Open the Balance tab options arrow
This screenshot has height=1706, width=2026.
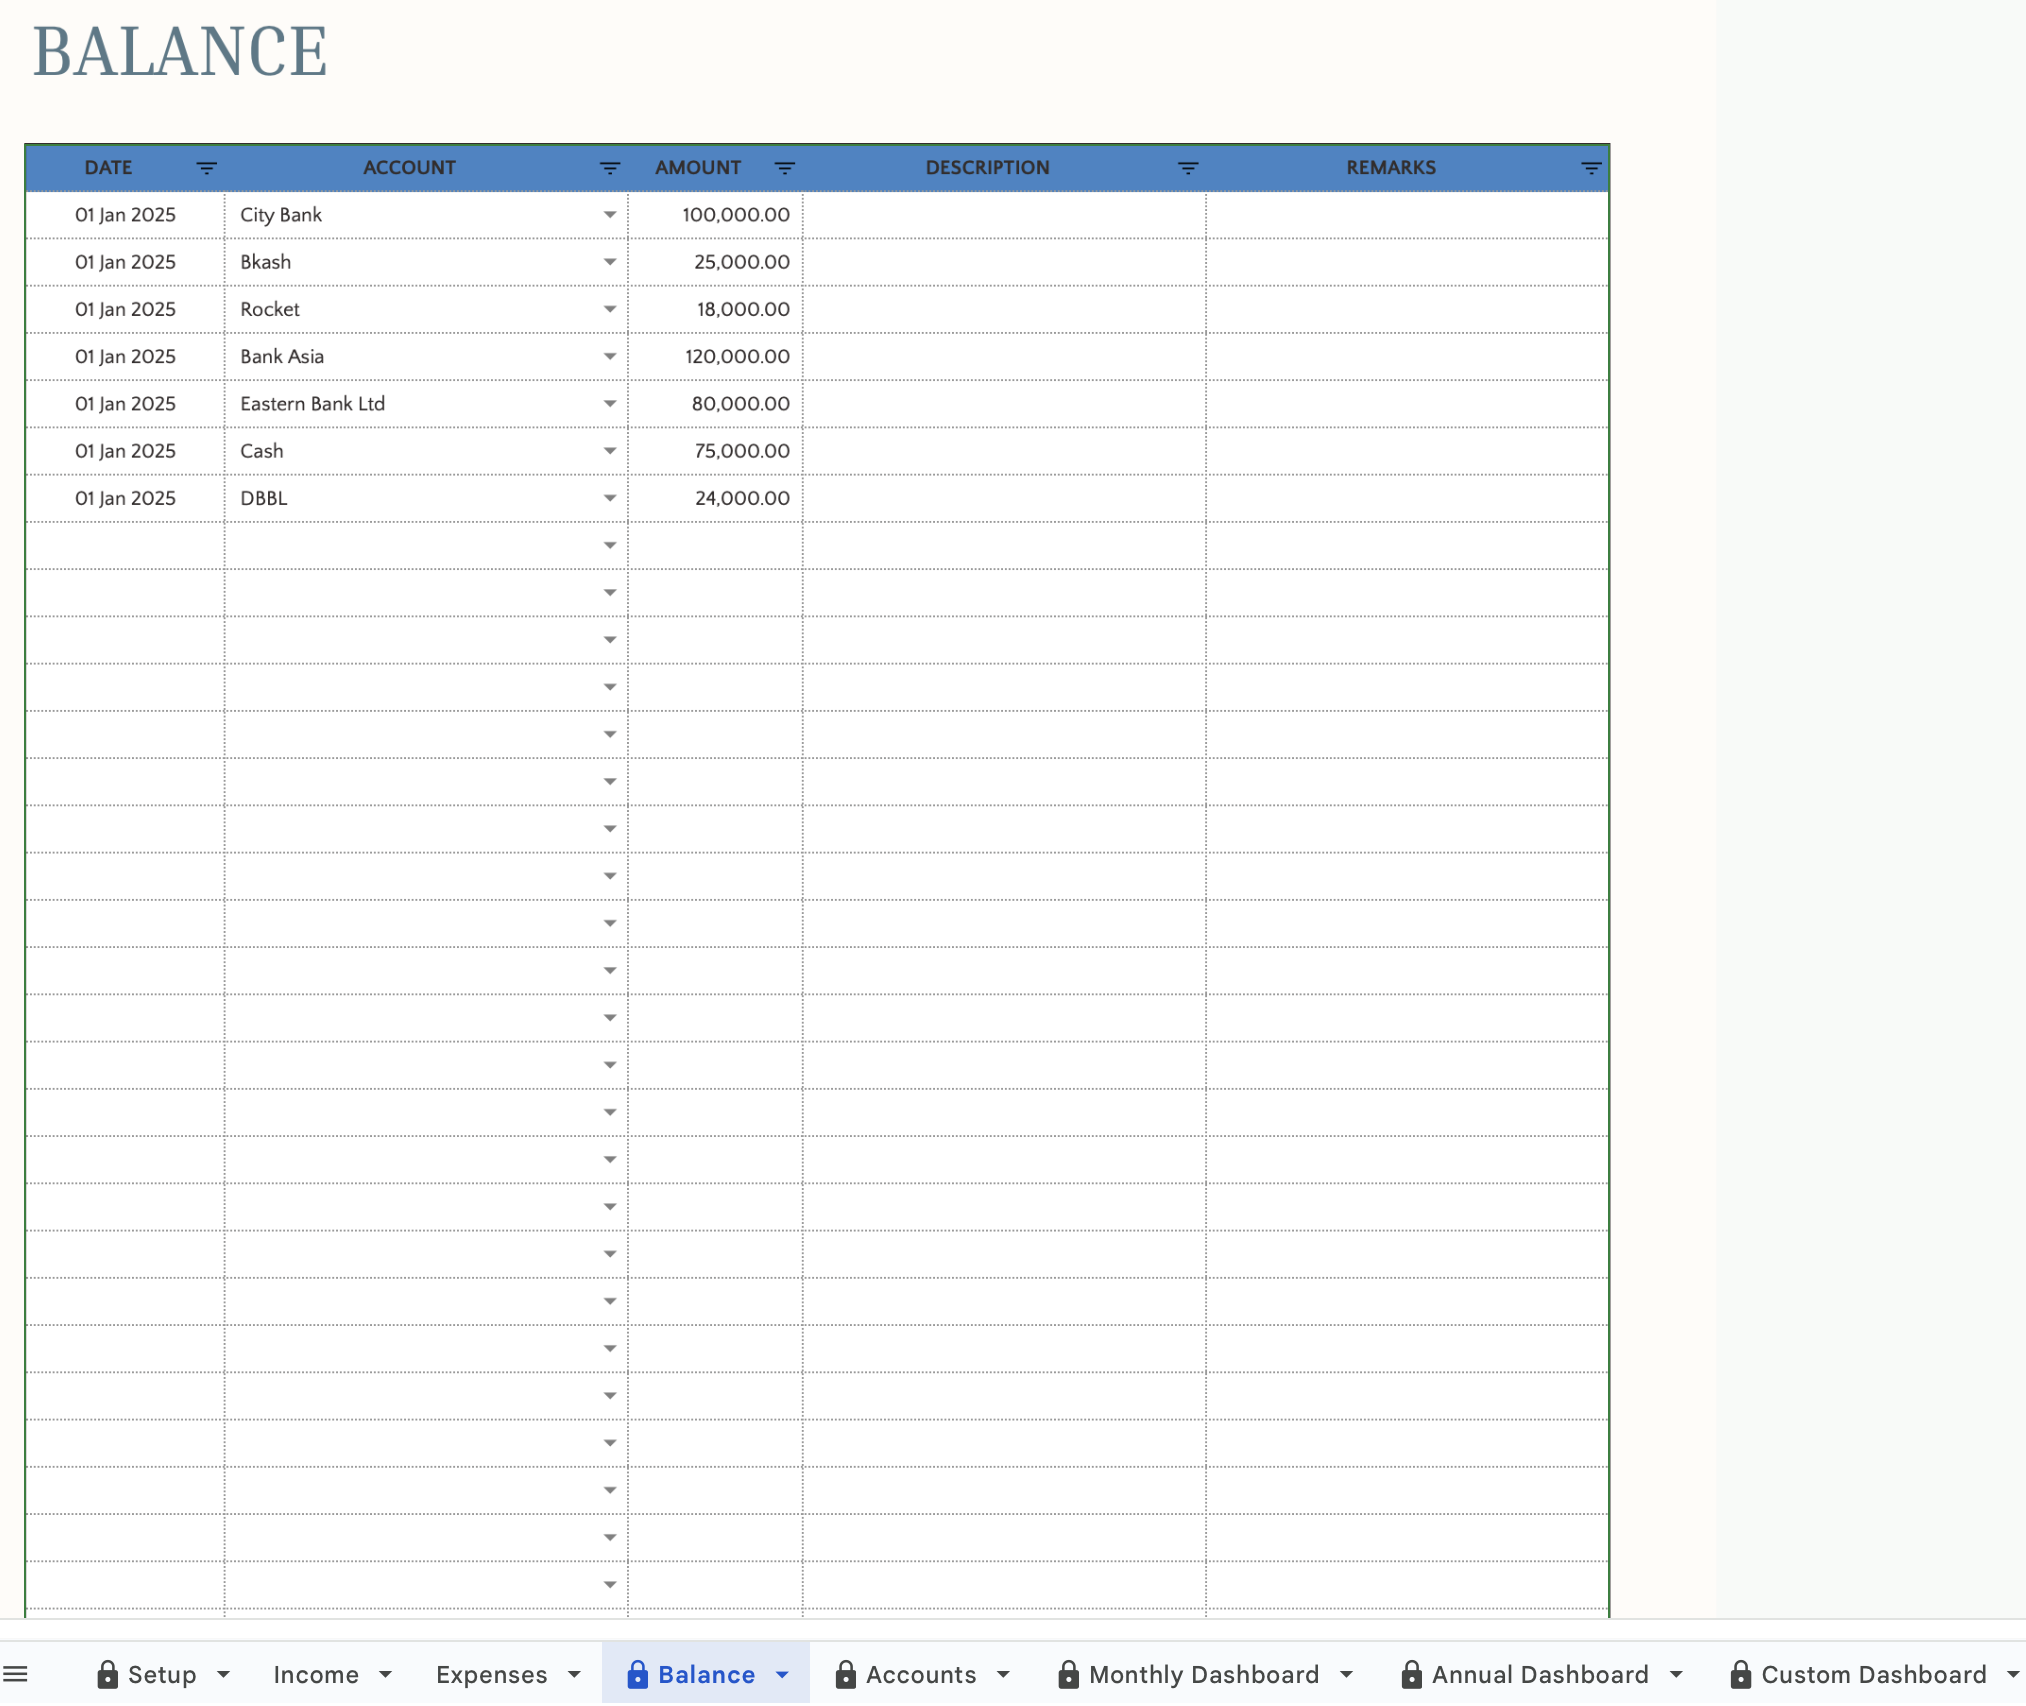coord(782,1674)
